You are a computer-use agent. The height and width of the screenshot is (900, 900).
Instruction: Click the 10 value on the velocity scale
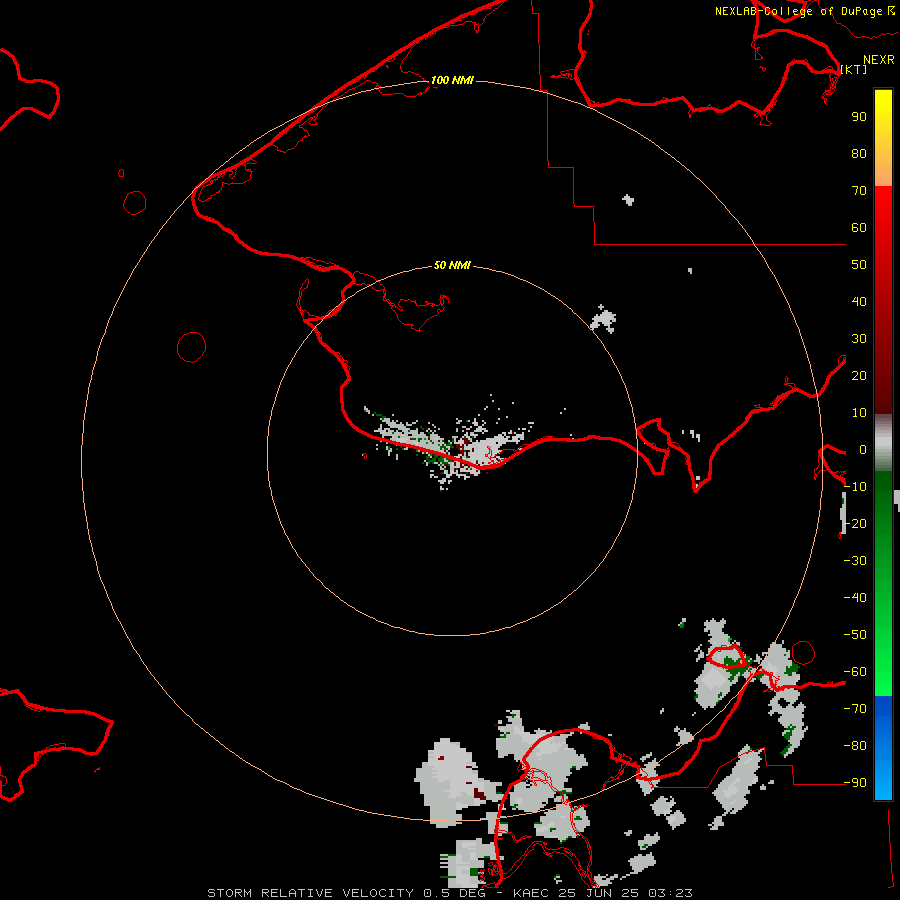(x=859, y=413)
